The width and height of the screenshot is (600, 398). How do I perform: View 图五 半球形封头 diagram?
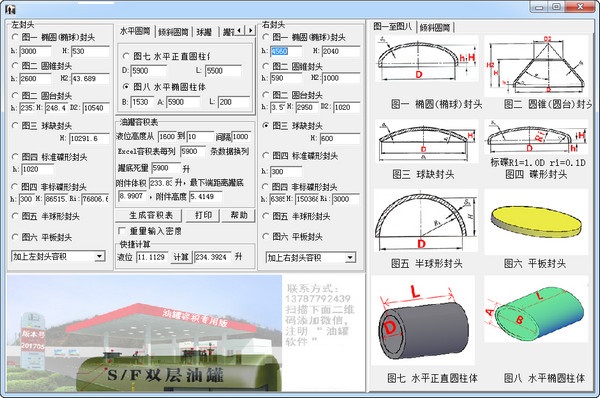pos(427,220)
